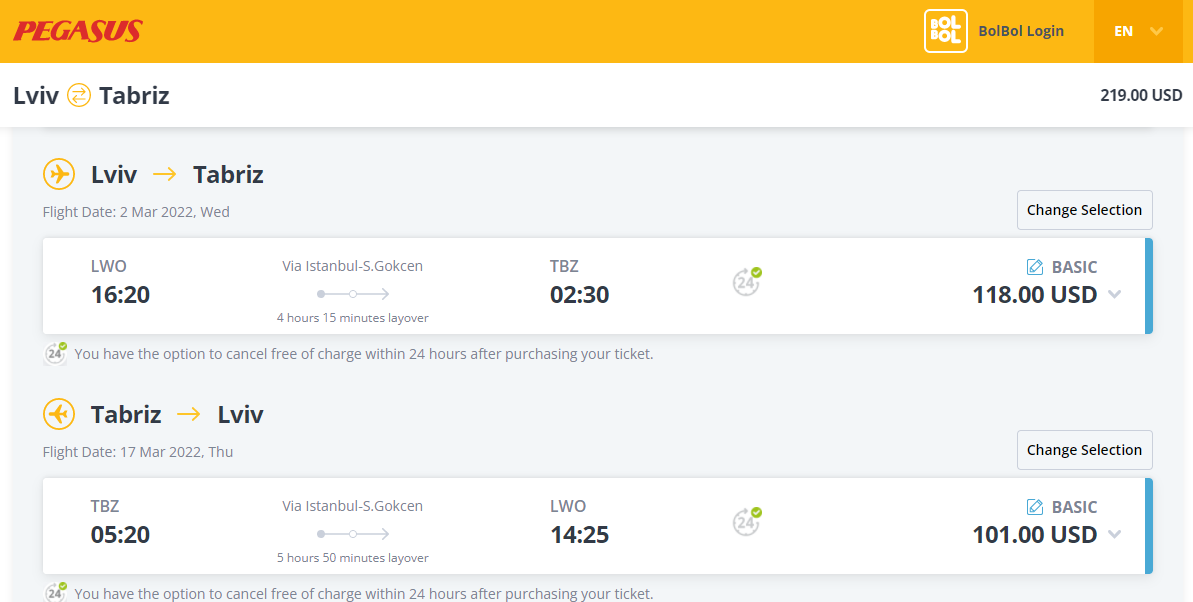Click the return plane icon beside Tabriz
The image size is (1193, 602).
59,414
